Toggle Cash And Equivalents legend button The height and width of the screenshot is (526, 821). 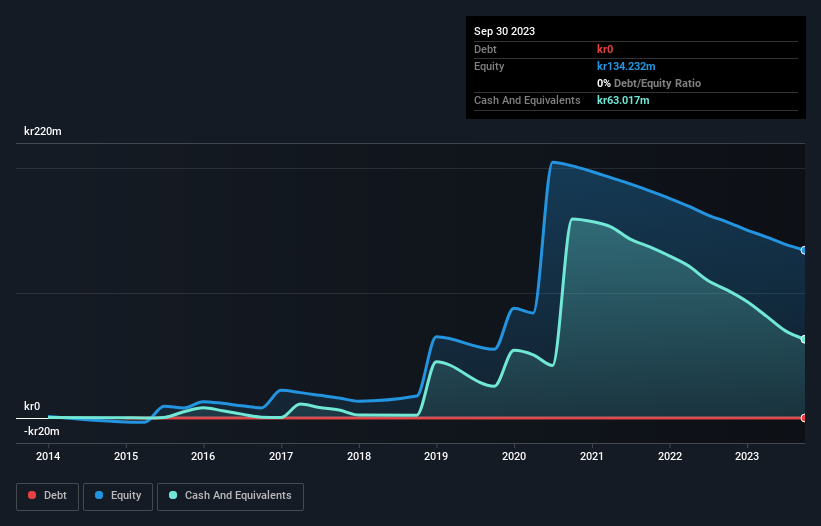[x=230, y=496]
